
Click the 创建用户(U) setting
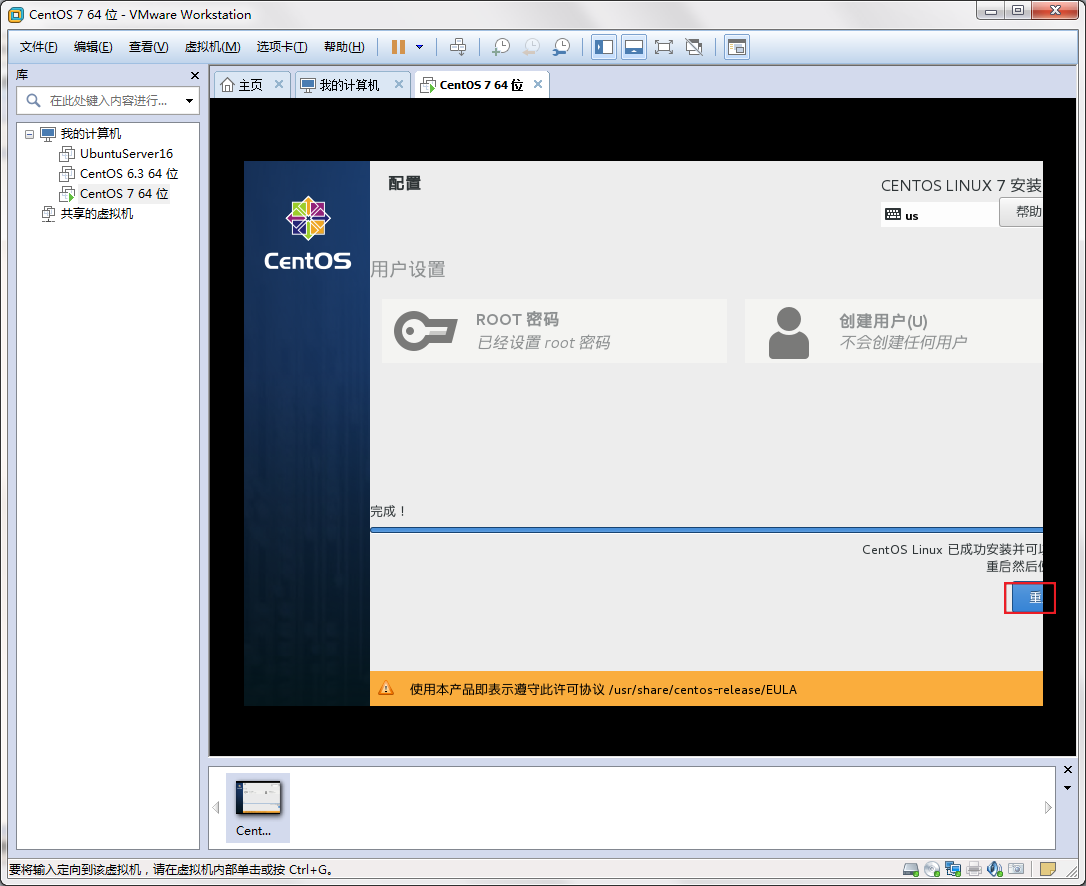click(893, 331)
